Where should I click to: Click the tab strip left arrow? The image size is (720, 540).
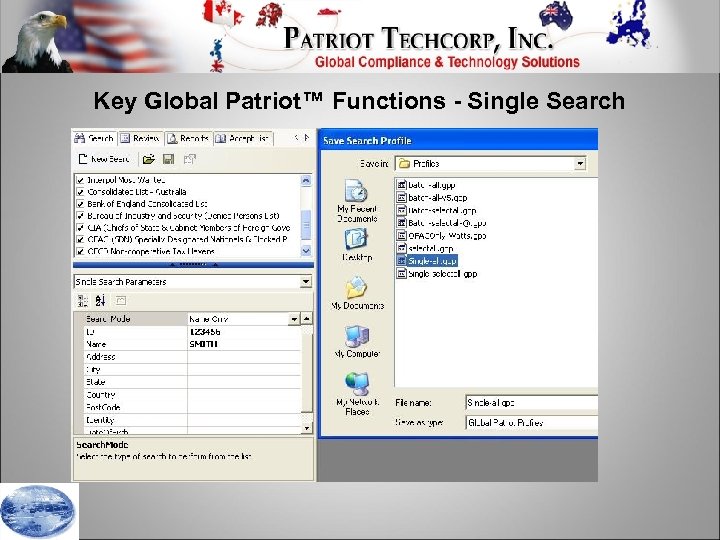pos(296,137)
